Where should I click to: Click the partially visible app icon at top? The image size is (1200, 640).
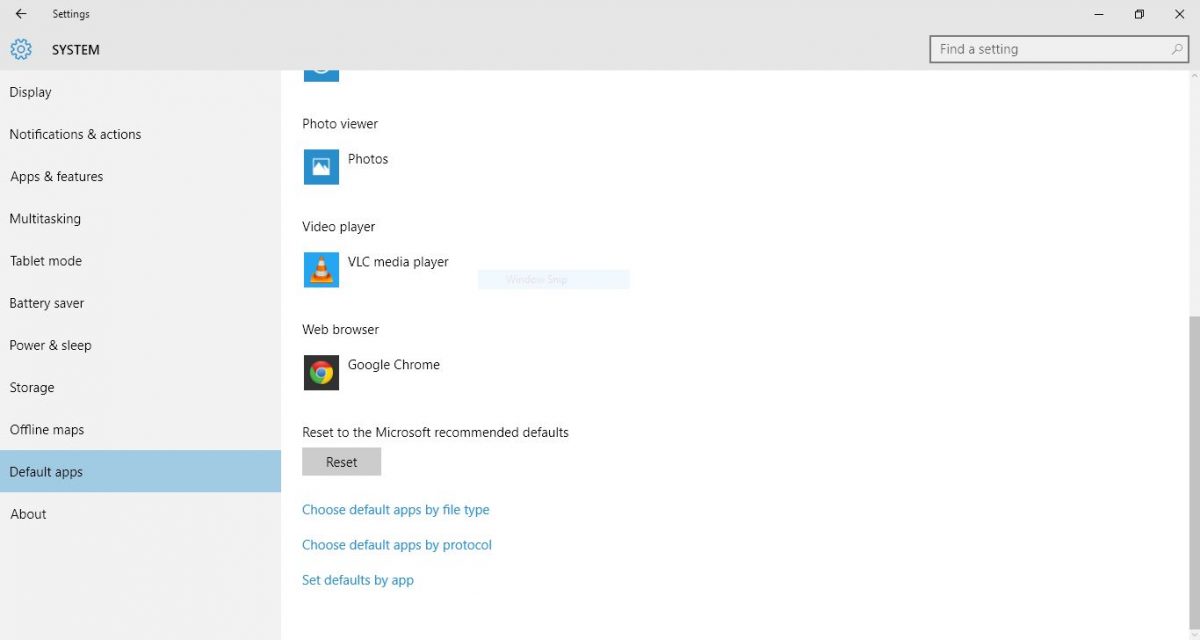click(321, 72)
